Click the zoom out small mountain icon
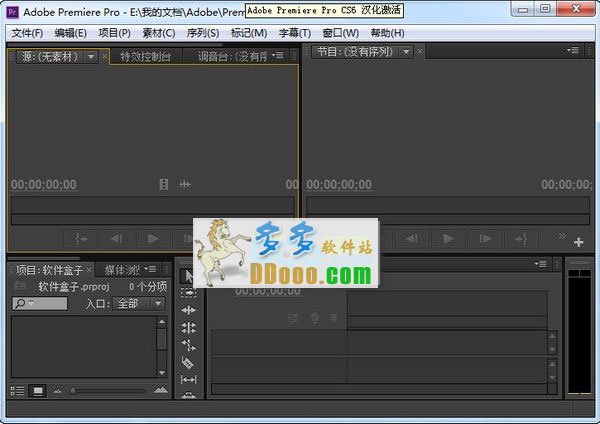This screenshot has height=424, width=600. coord(57,391)
